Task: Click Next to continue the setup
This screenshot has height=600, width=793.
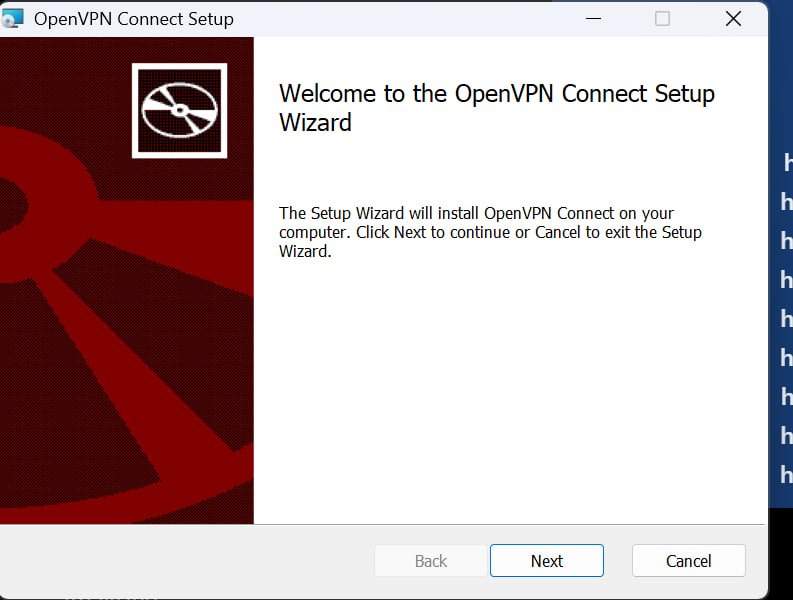Action: [547, 561]
